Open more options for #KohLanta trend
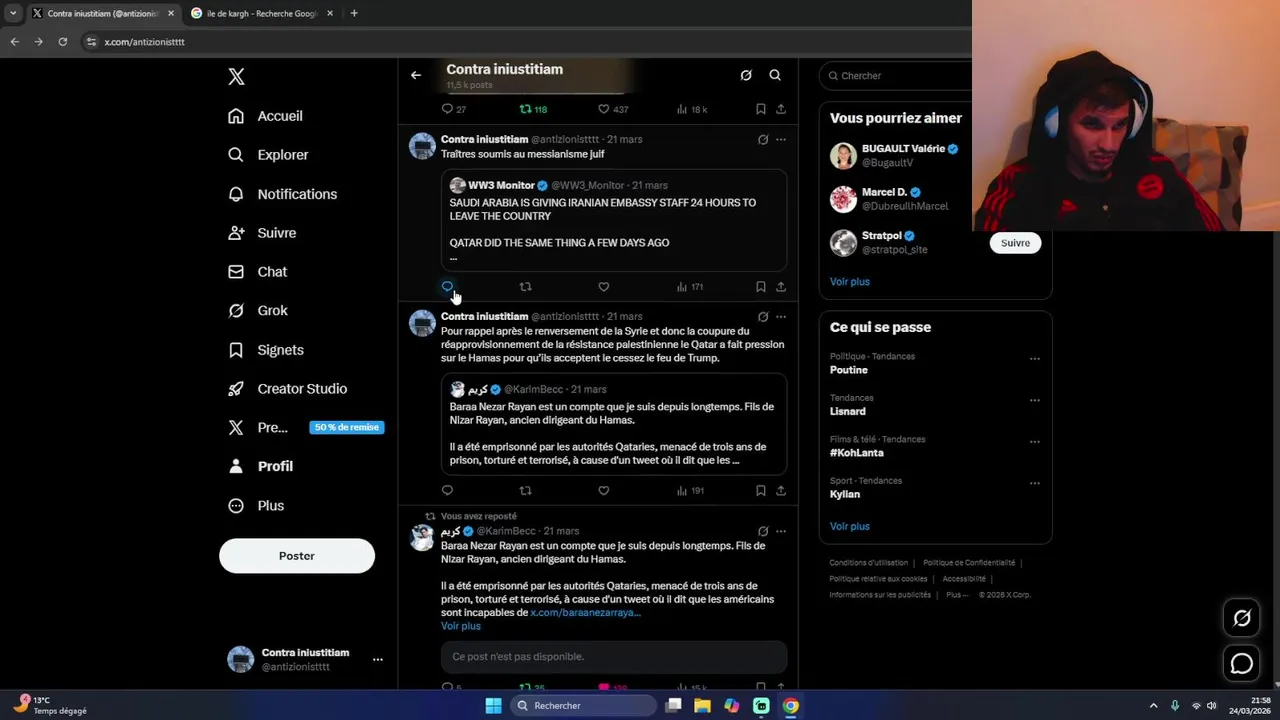This screenshot has height=720, width=1280. point(1035,442)
